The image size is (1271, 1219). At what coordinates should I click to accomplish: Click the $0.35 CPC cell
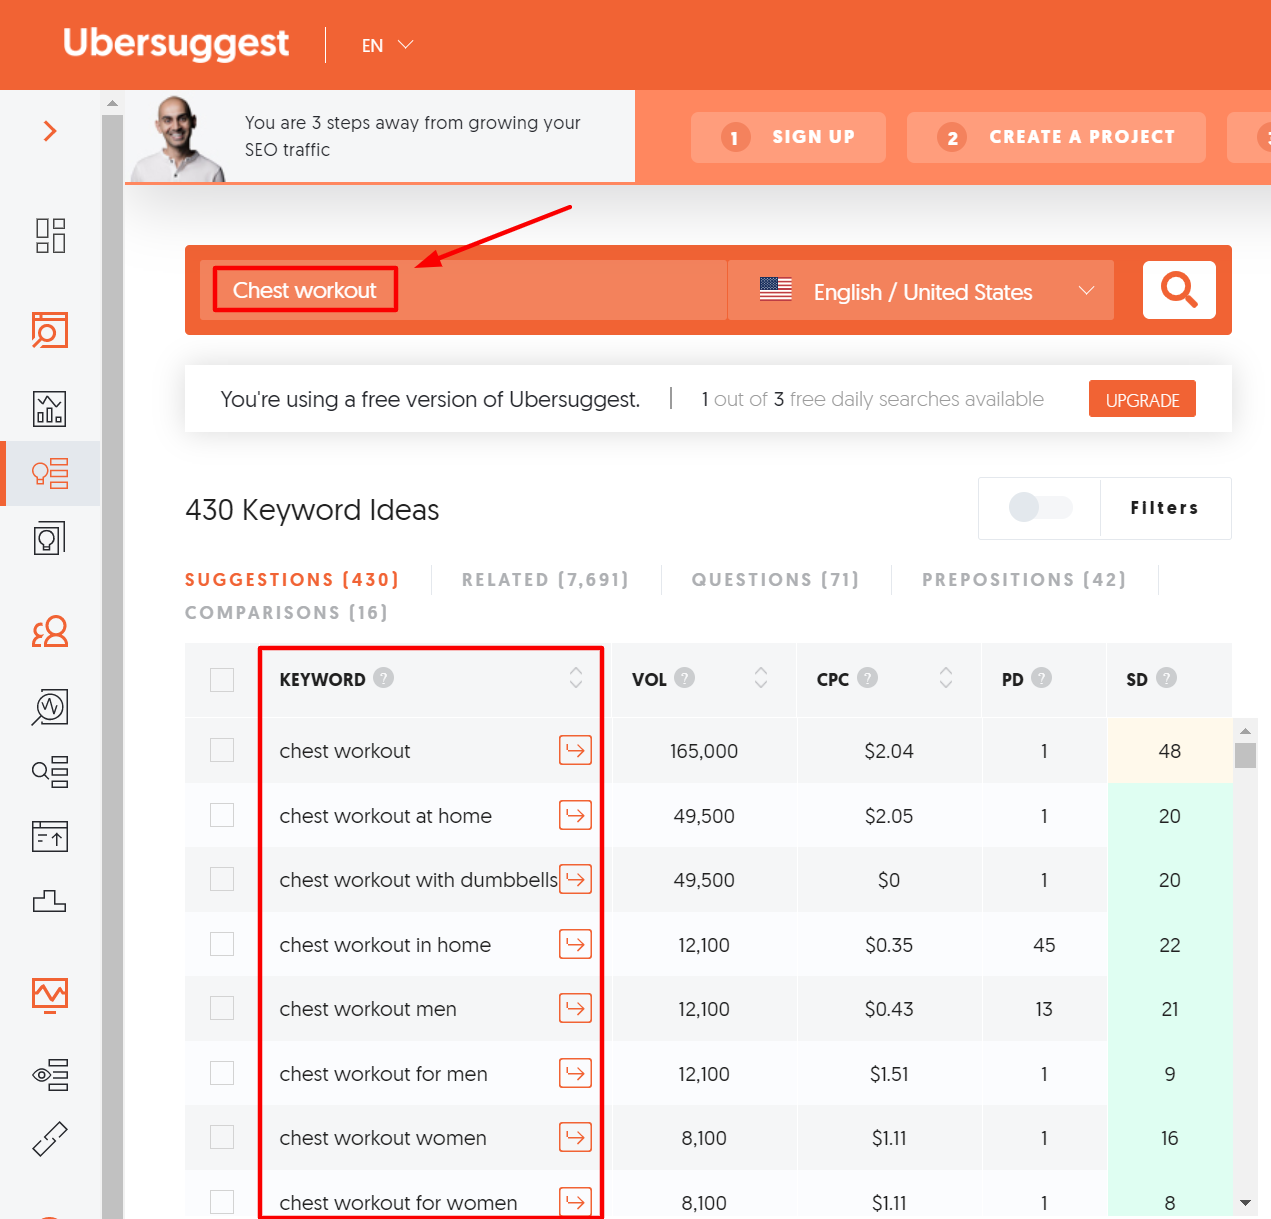point(889,945)
